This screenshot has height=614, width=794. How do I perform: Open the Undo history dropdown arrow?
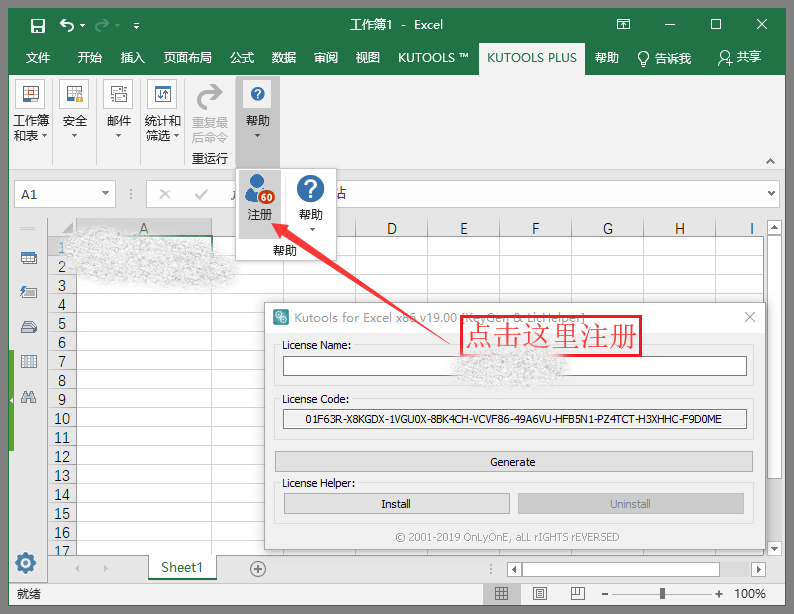point(83,25)
